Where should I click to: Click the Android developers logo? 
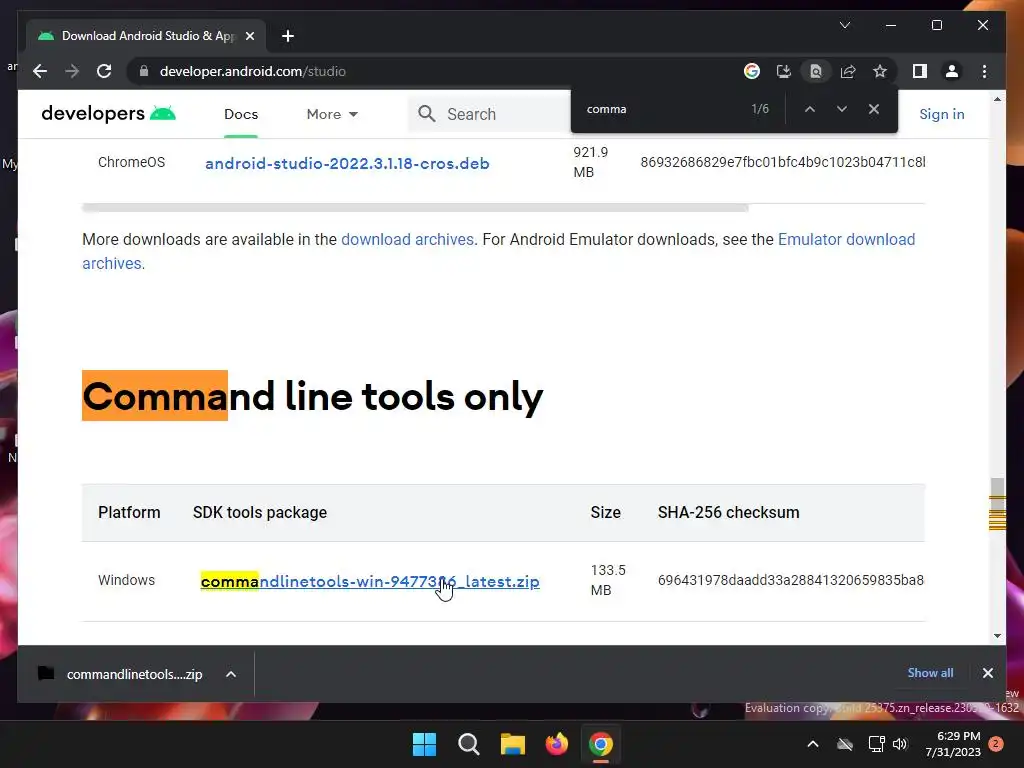tap(108, 114)
